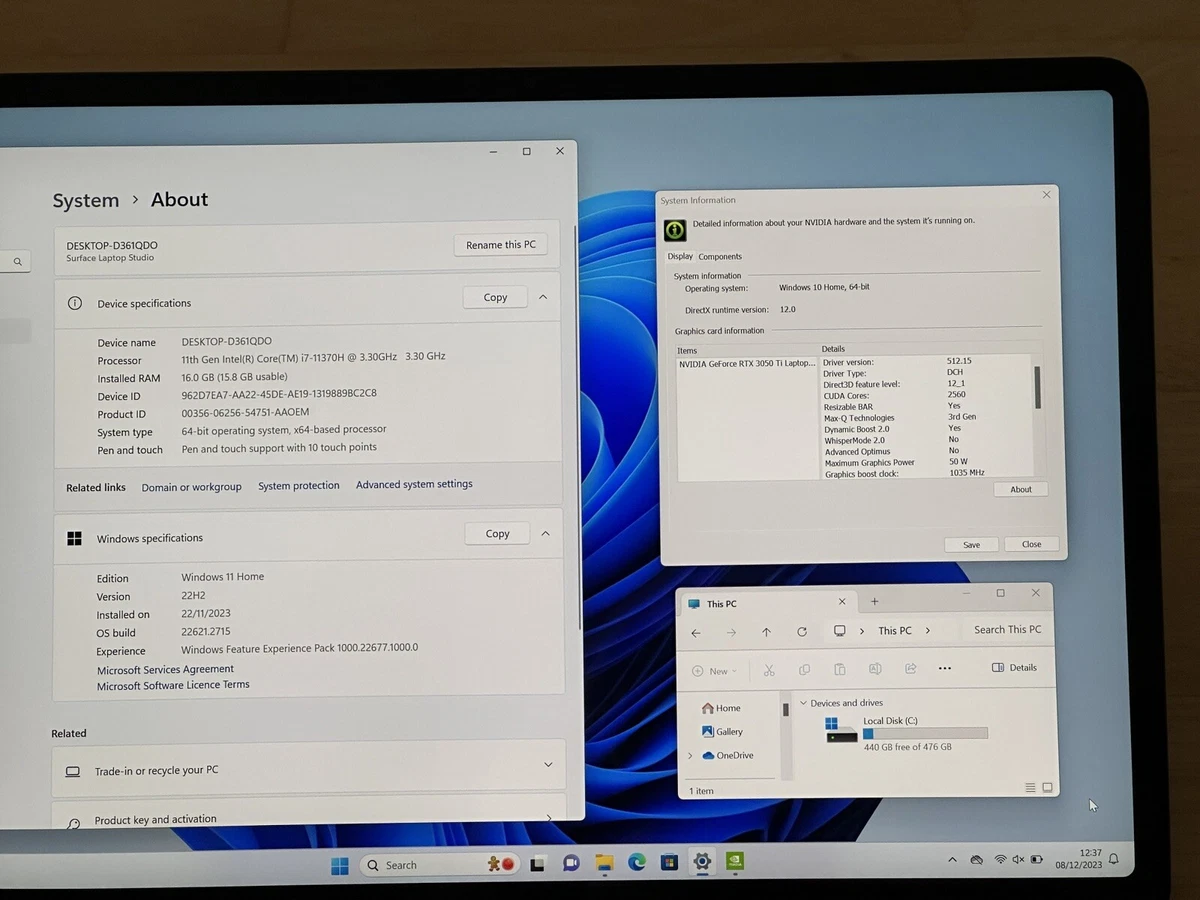The width and height of the screenshot is (1200, 900).
Task: Open Microsoft Store from the taskbar
Action: point(670,862)
